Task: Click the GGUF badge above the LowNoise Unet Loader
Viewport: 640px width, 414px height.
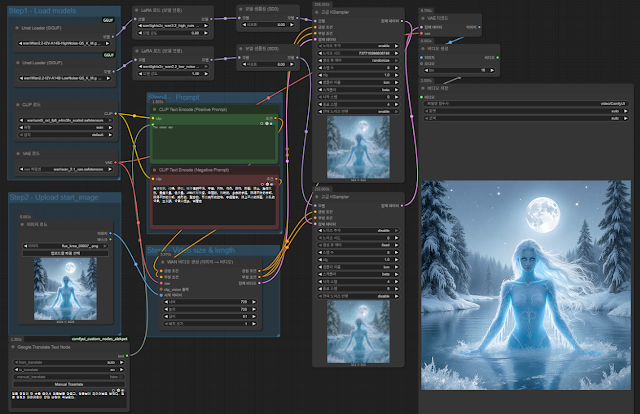Action: 108,55
